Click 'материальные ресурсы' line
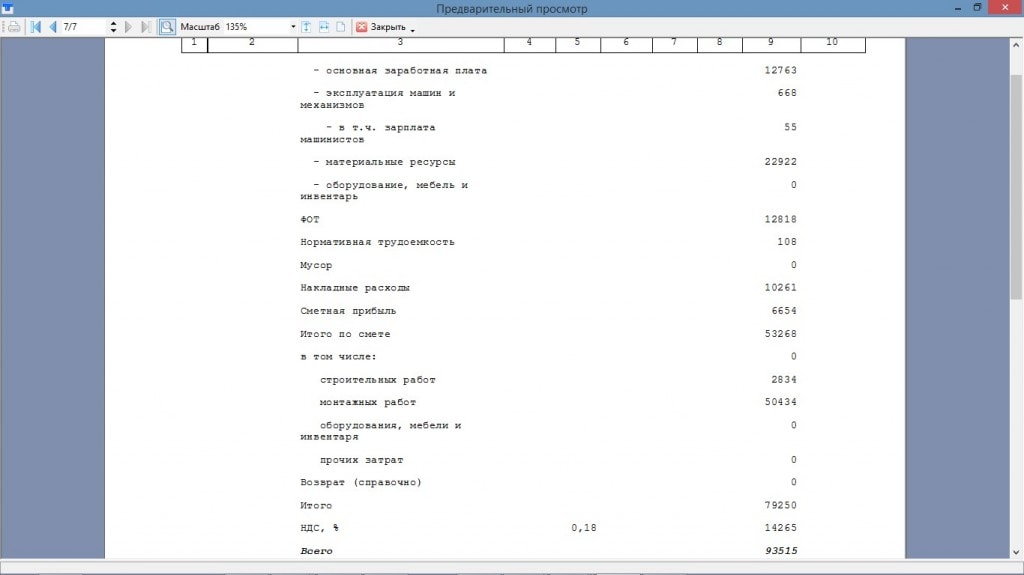The image size is (1024, 575). [384, 162]
